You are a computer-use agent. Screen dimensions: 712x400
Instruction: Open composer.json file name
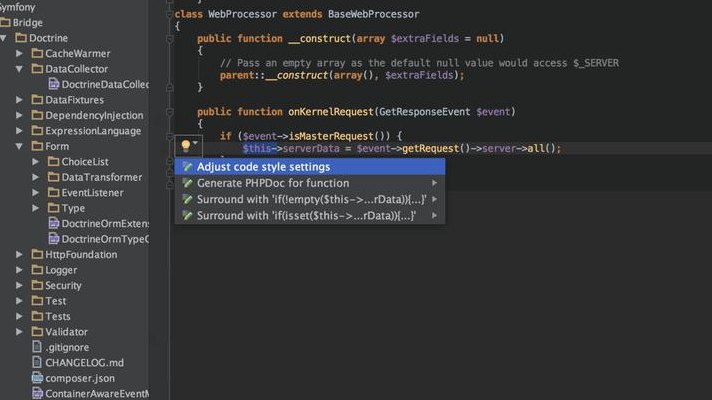click(x=80, y=378)
